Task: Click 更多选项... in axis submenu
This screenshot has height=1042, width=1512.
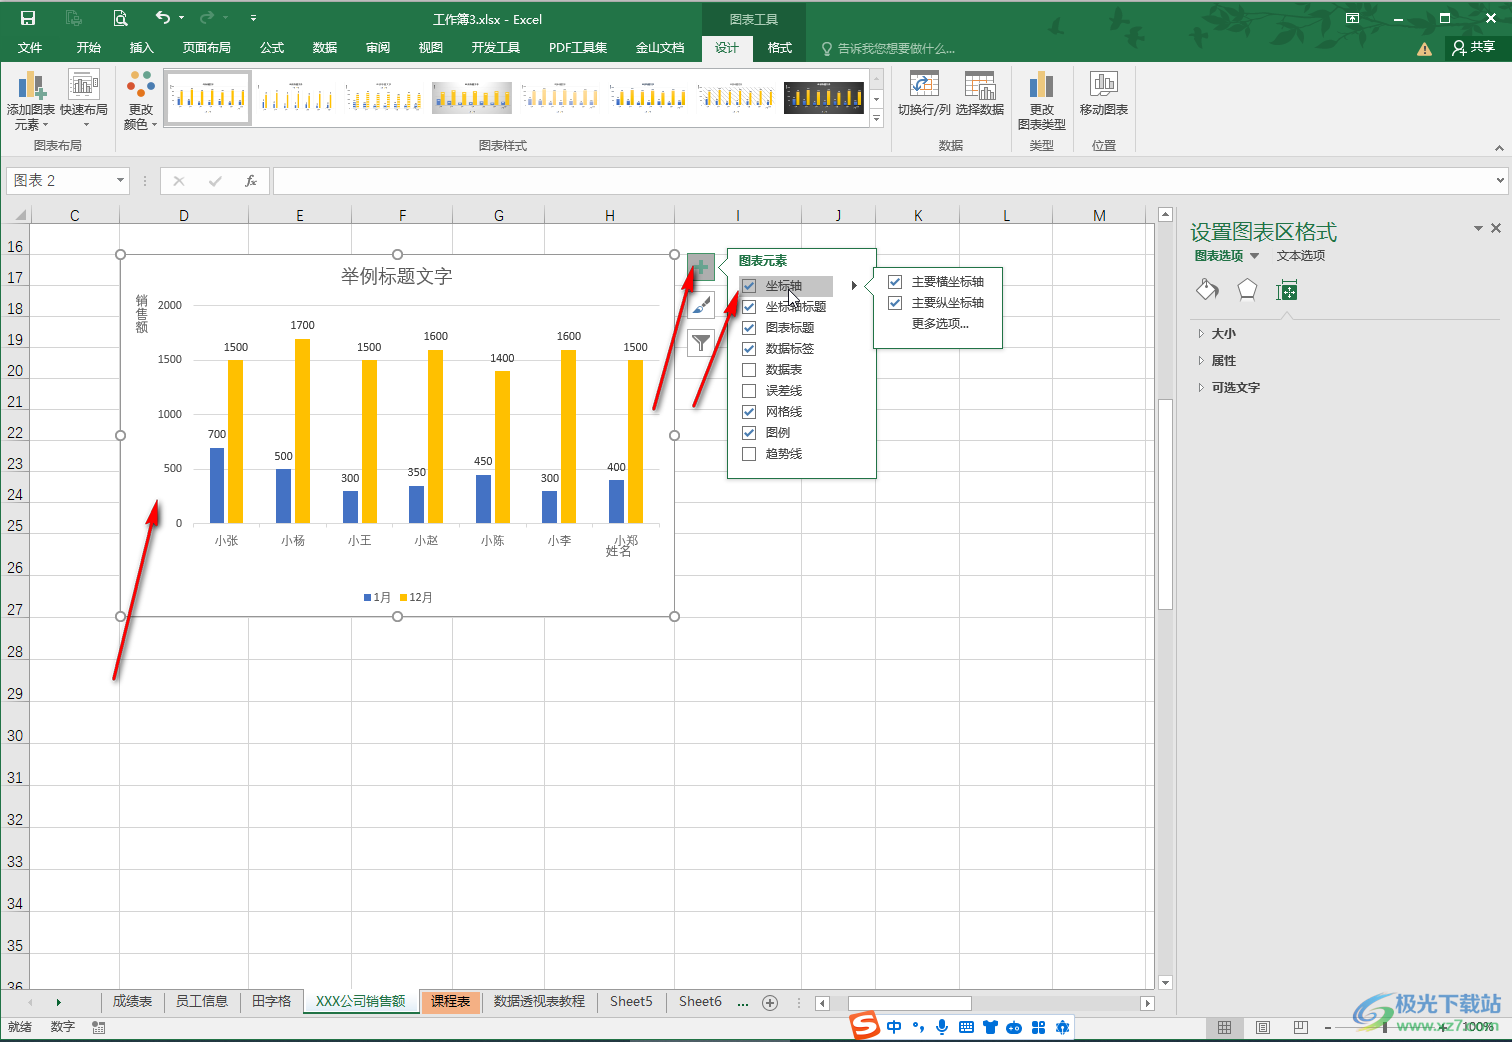Action: [x=940, y=324]
